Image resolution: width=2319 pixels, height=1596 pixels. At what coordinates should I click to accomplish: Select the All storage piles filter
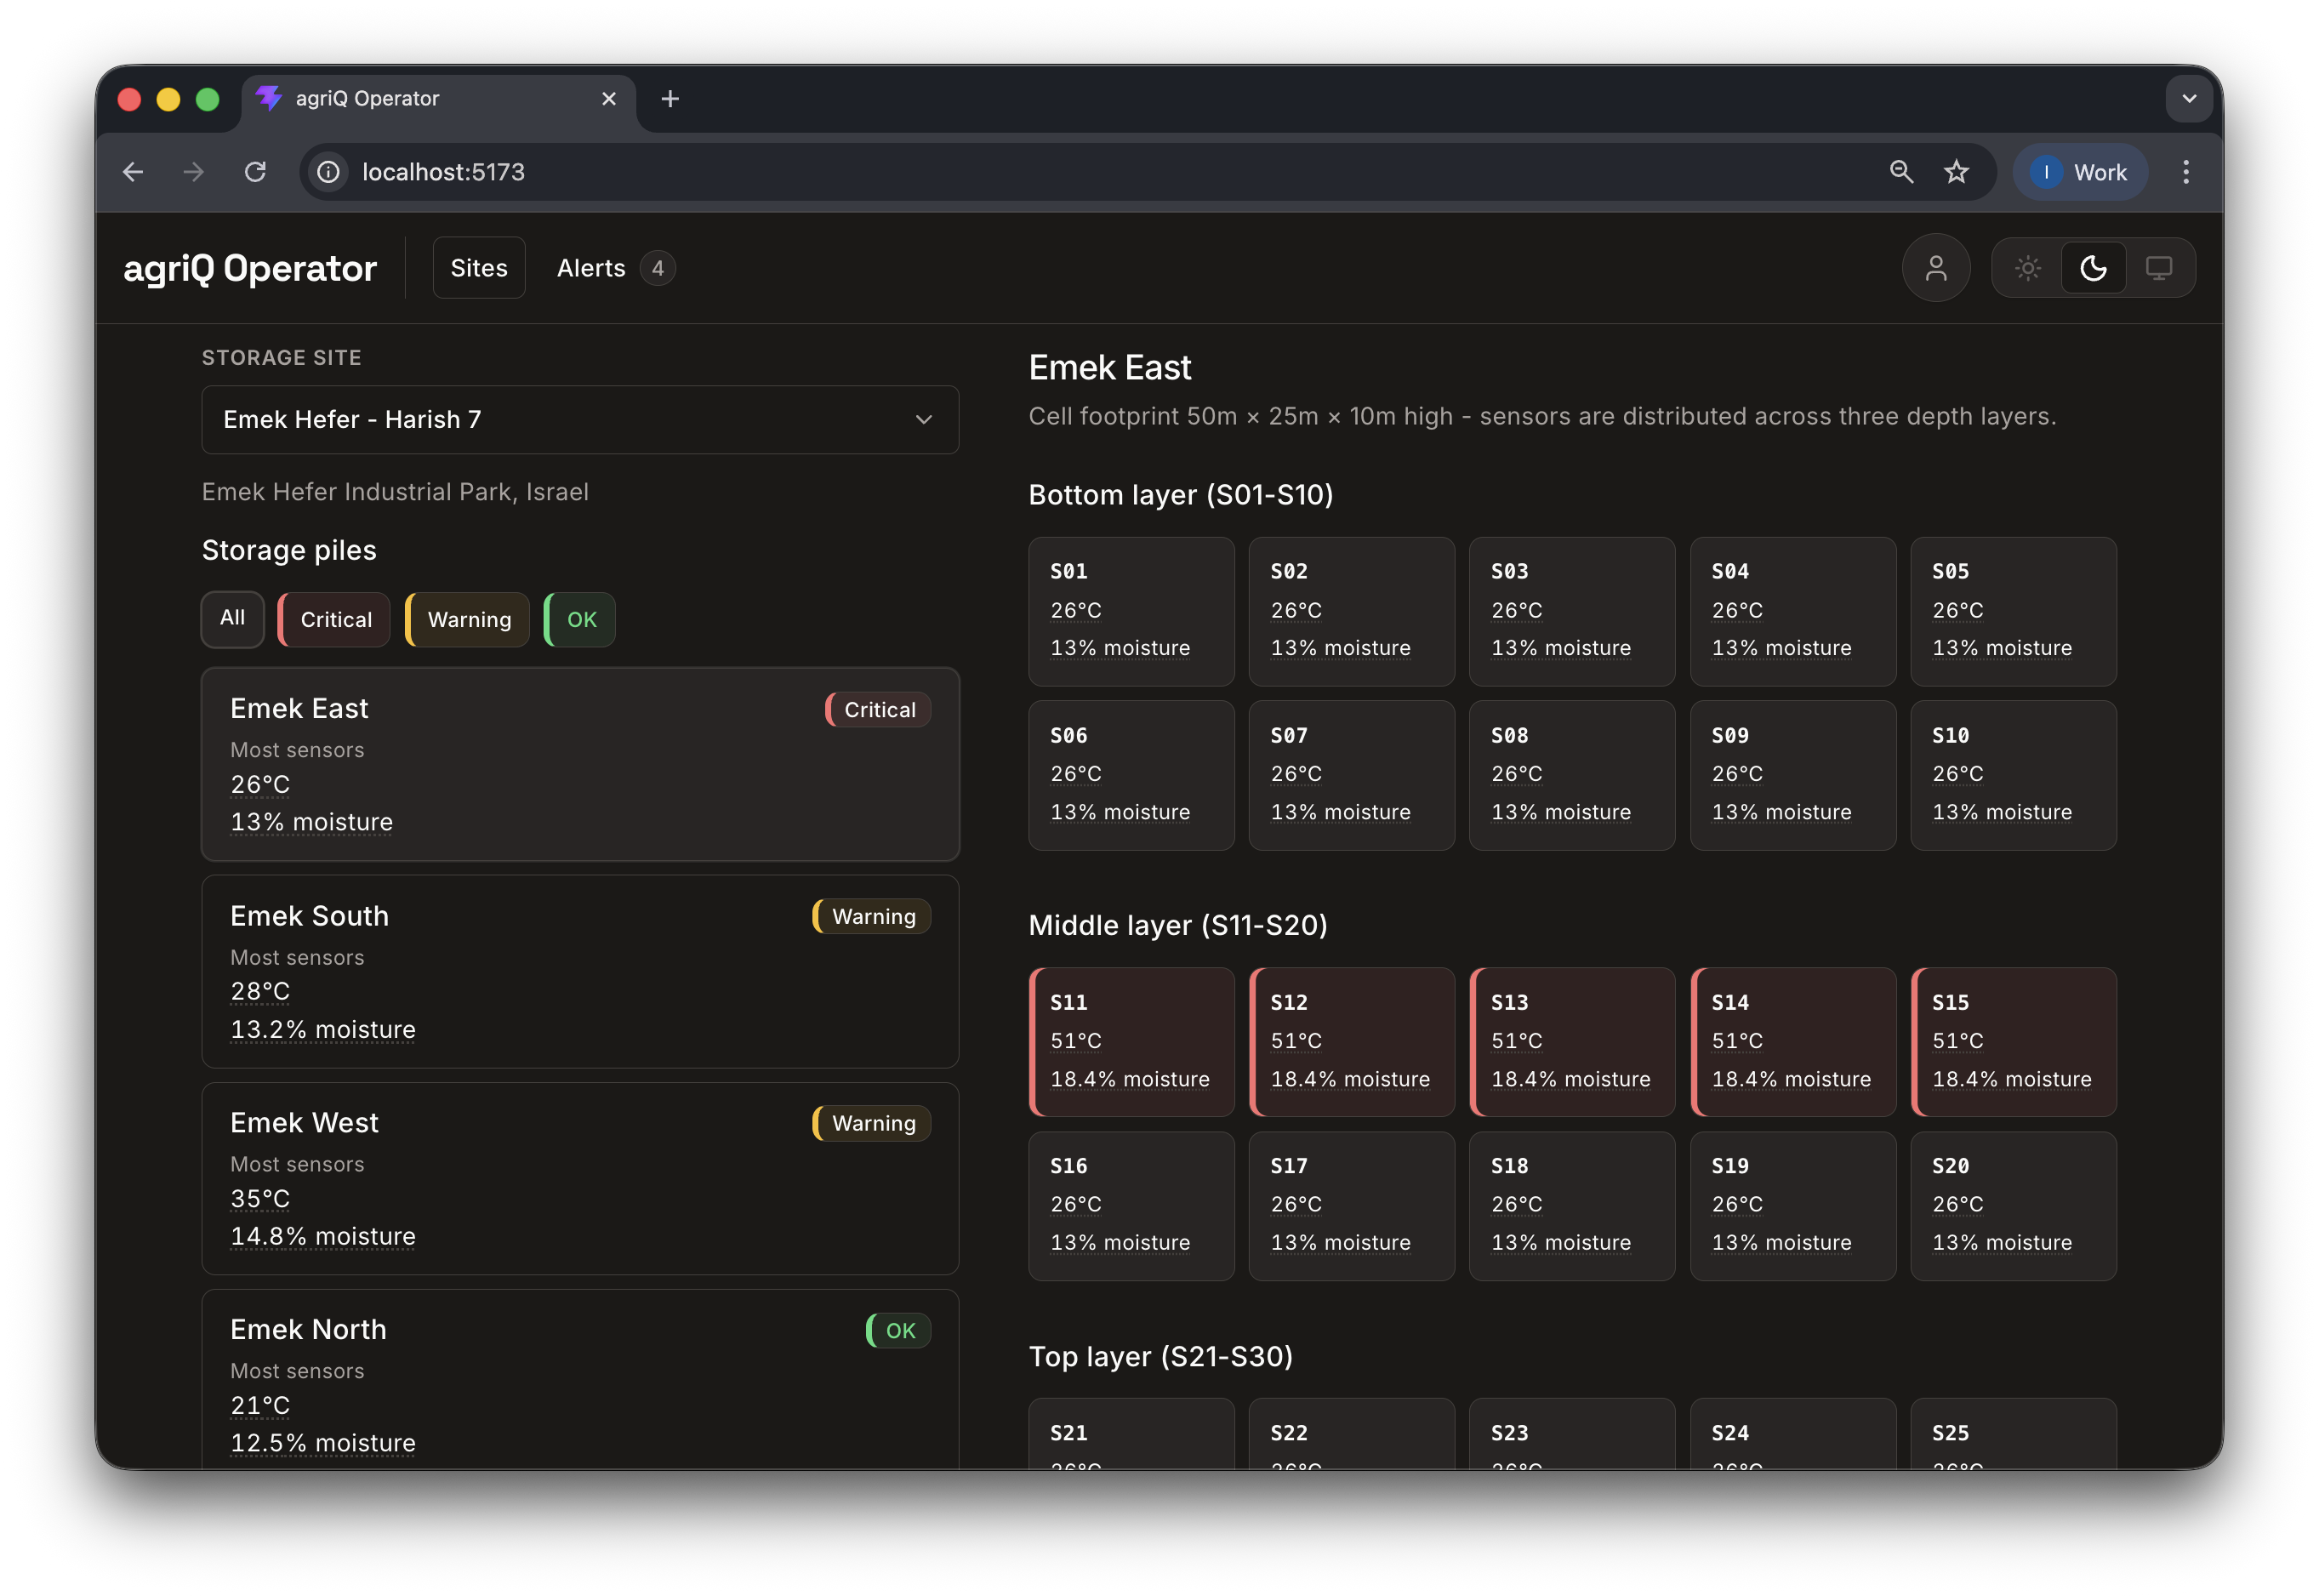231,619
